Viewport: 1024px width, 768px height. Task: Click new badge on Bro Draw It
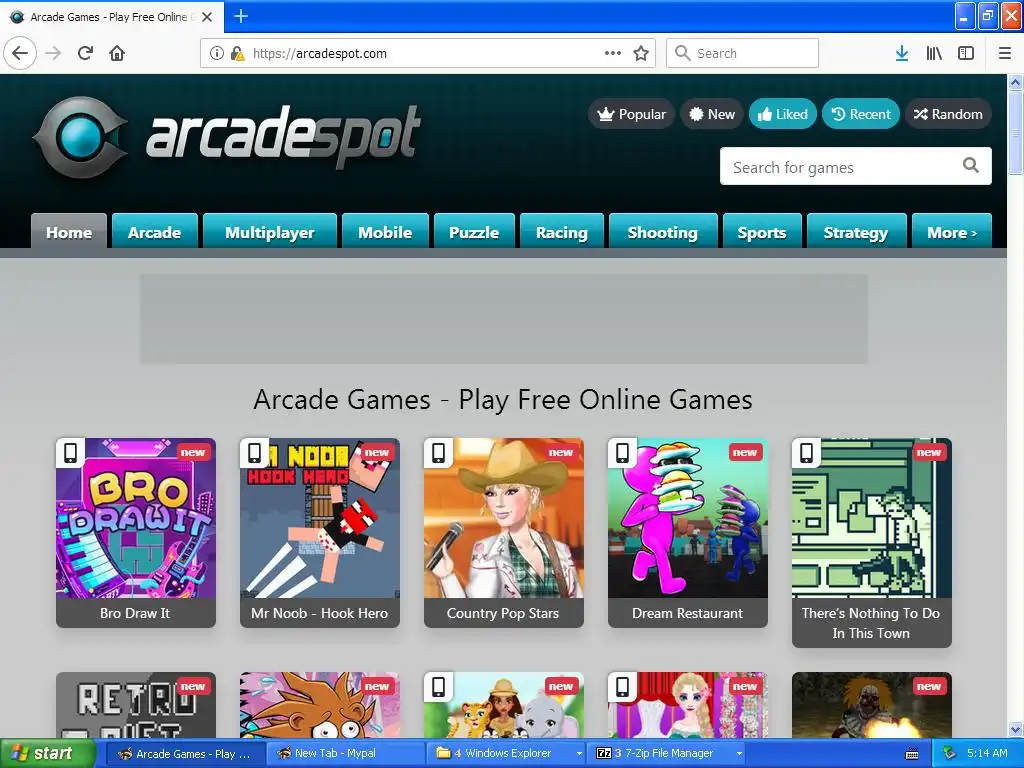pyautogui.click(x=193, y=452)
